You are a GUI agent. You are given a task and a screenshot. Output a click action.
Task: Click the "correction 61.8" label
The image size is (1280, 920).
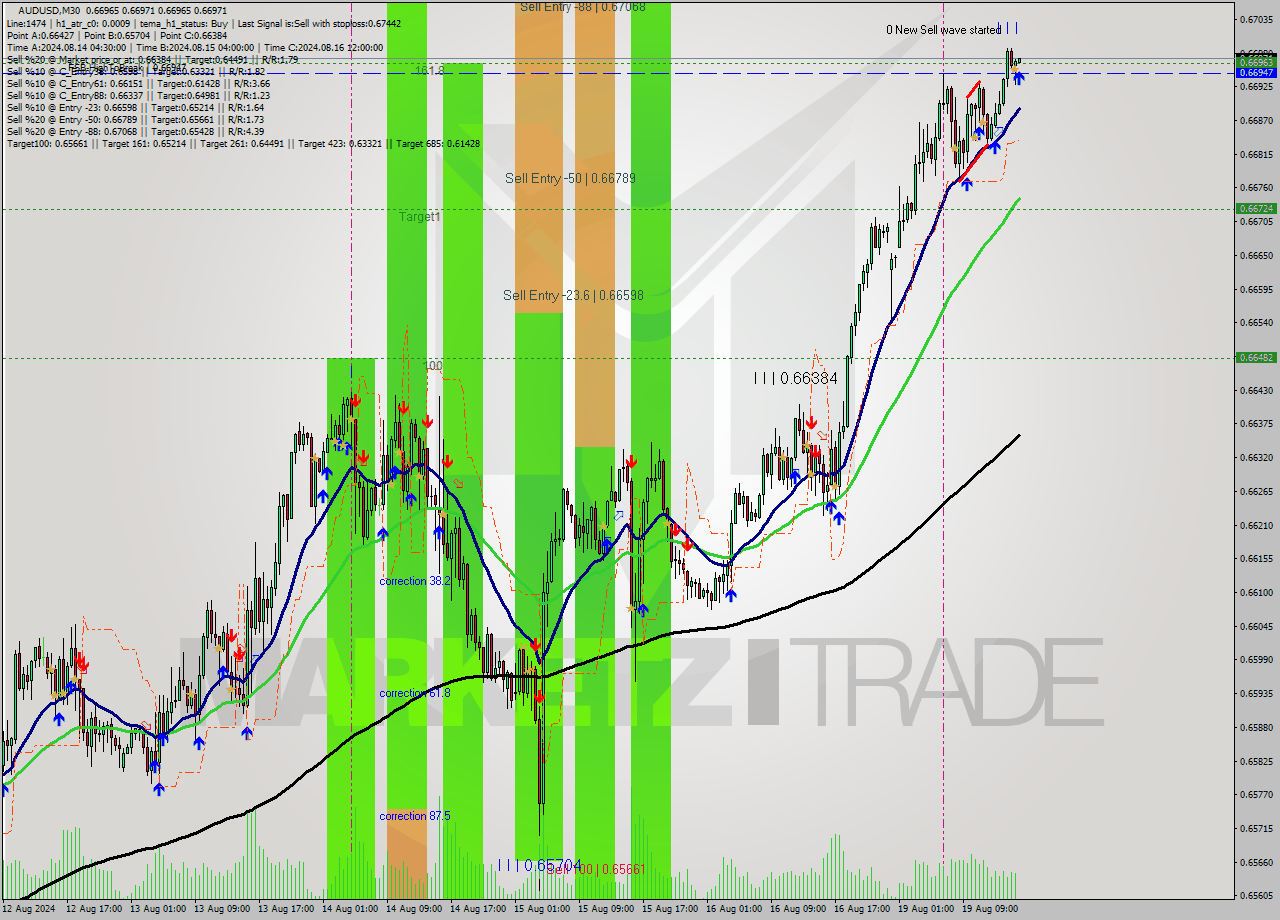pyautogui.click(x=415, y=693)
